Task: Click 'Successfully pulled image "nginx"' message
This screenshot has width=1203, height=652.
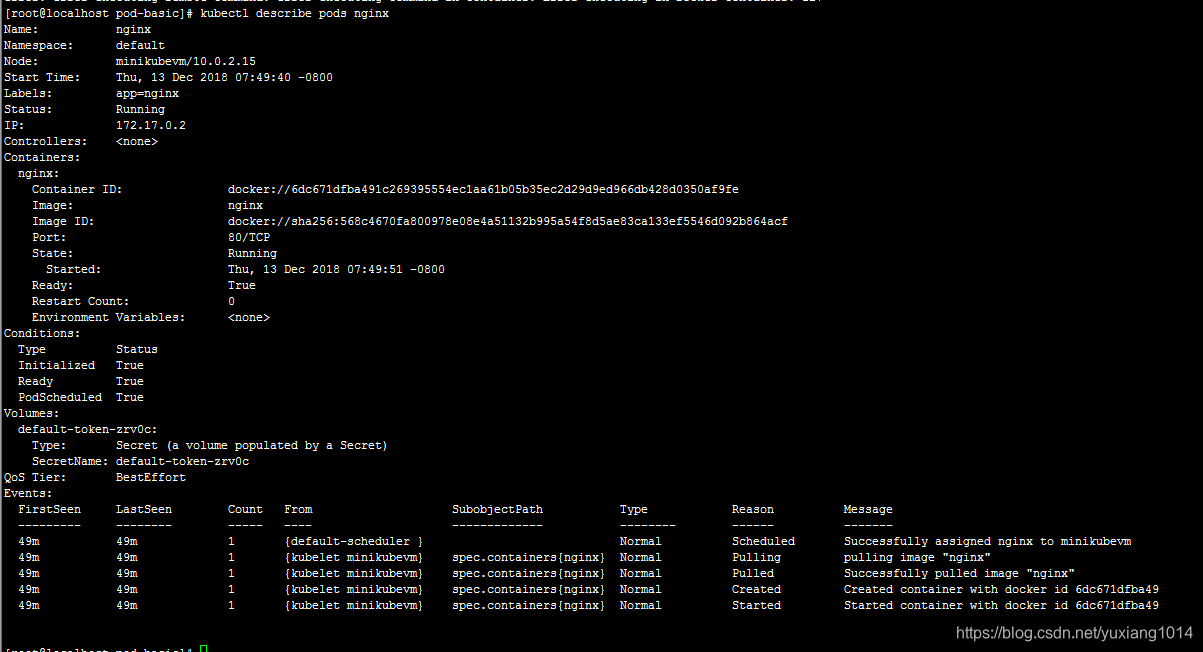Action: (x=959, y=573)
